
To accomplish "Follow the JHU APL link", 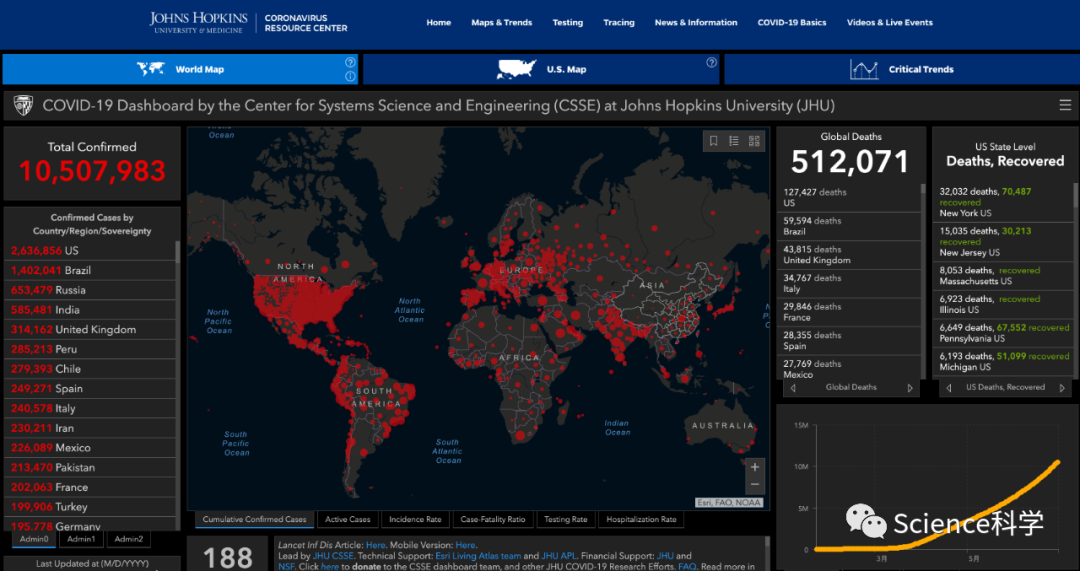I will point(558,556).
